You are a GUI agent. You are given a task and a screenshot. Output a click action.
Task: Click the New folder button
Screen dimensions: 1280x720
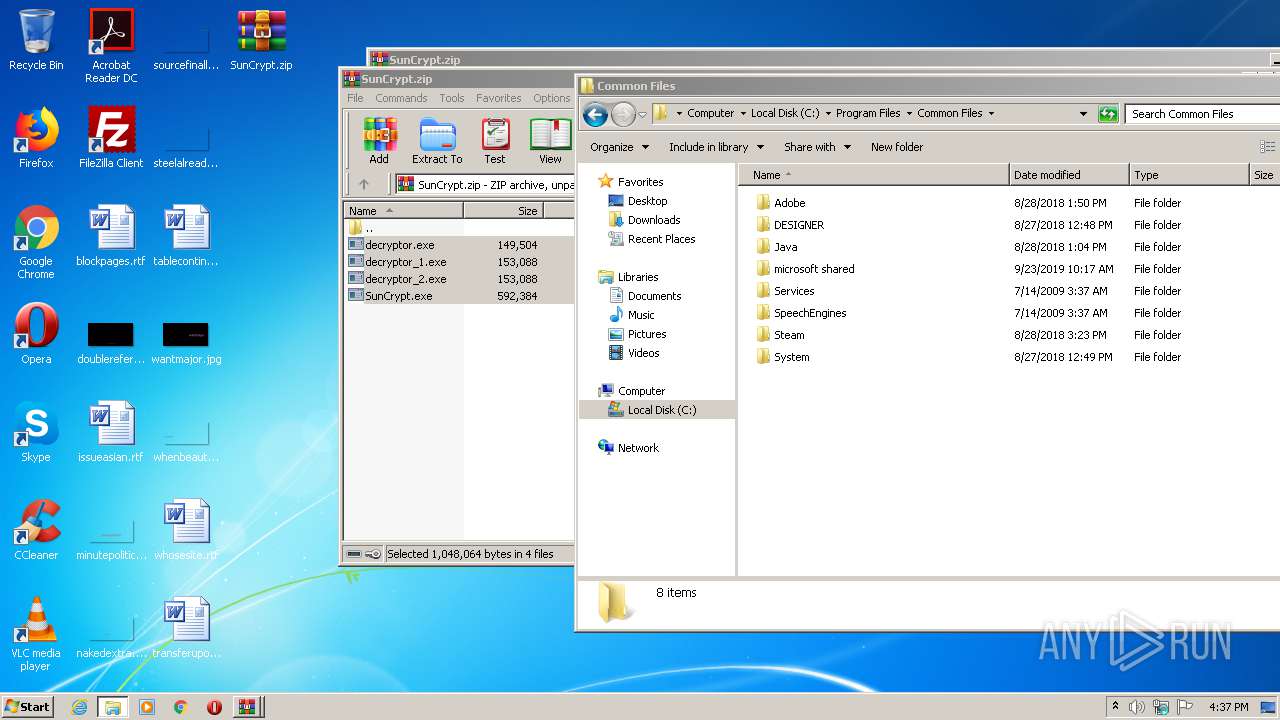tap(897, 147)
